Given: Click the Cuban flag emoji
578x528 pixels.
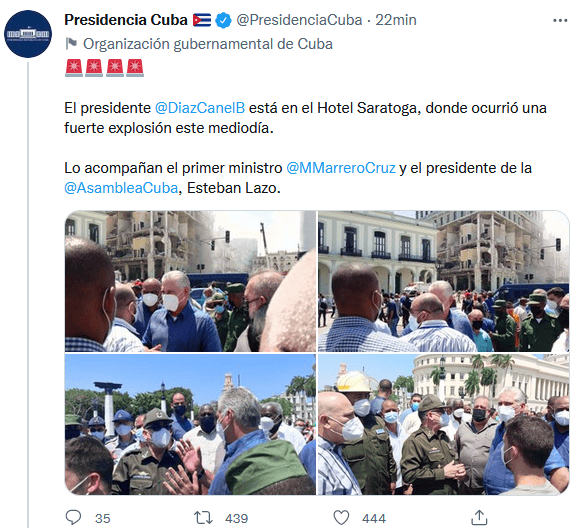Looking at the screenshot, I should pyautogui.click(x=202, y=20).
